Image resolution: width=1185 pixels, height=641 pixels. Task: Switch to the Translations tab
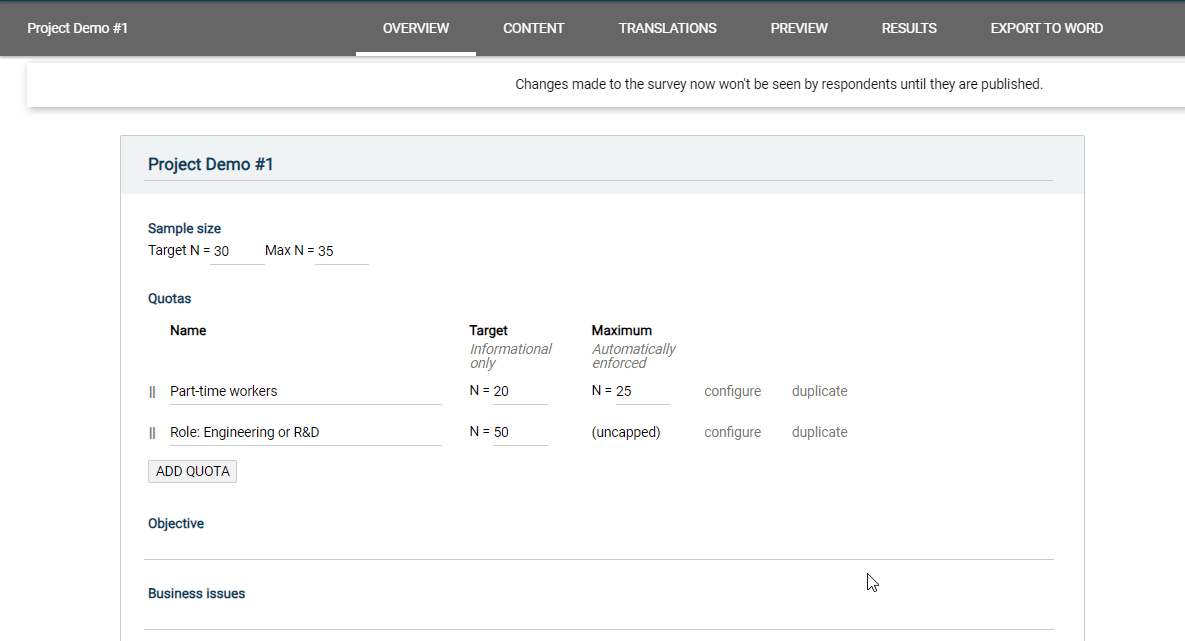(x=667, y=28)
